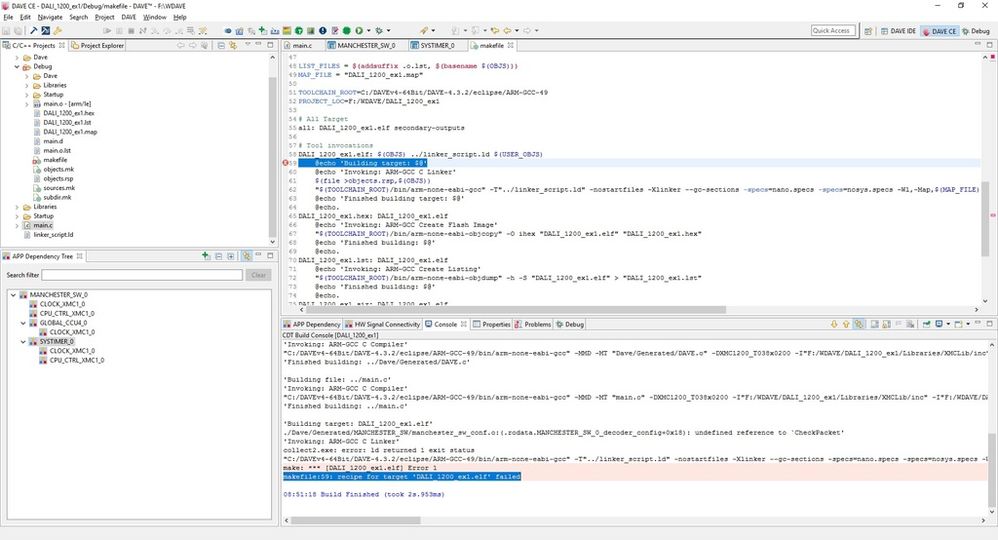Toggle breakpoint marker on makefile line 59
The width and height of the screenshot is (998, 540).
click(286, 163)
